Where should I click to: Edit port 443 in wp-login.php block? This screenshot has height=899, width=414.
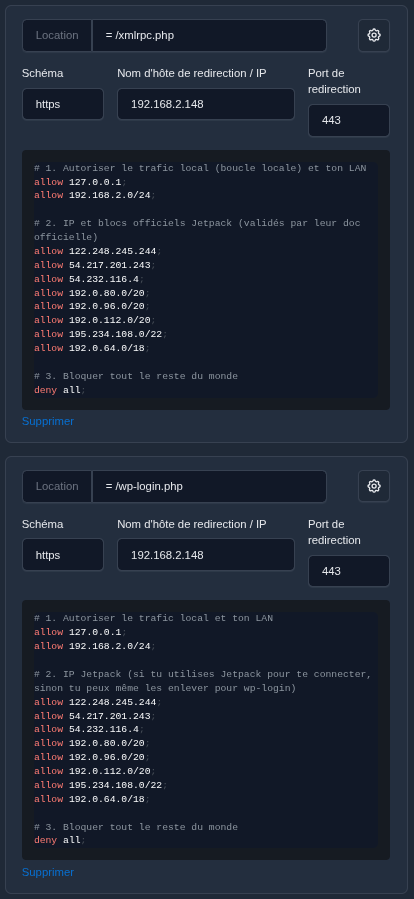point(349,571)
